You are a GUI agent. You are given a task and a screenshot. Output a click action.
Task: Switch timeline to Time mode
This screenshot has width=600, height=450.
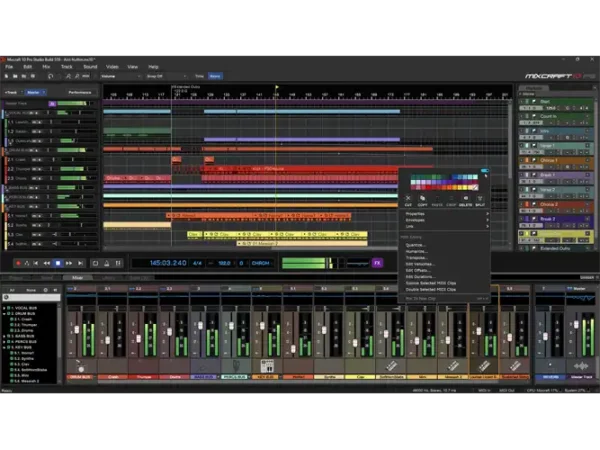[199, 77]
